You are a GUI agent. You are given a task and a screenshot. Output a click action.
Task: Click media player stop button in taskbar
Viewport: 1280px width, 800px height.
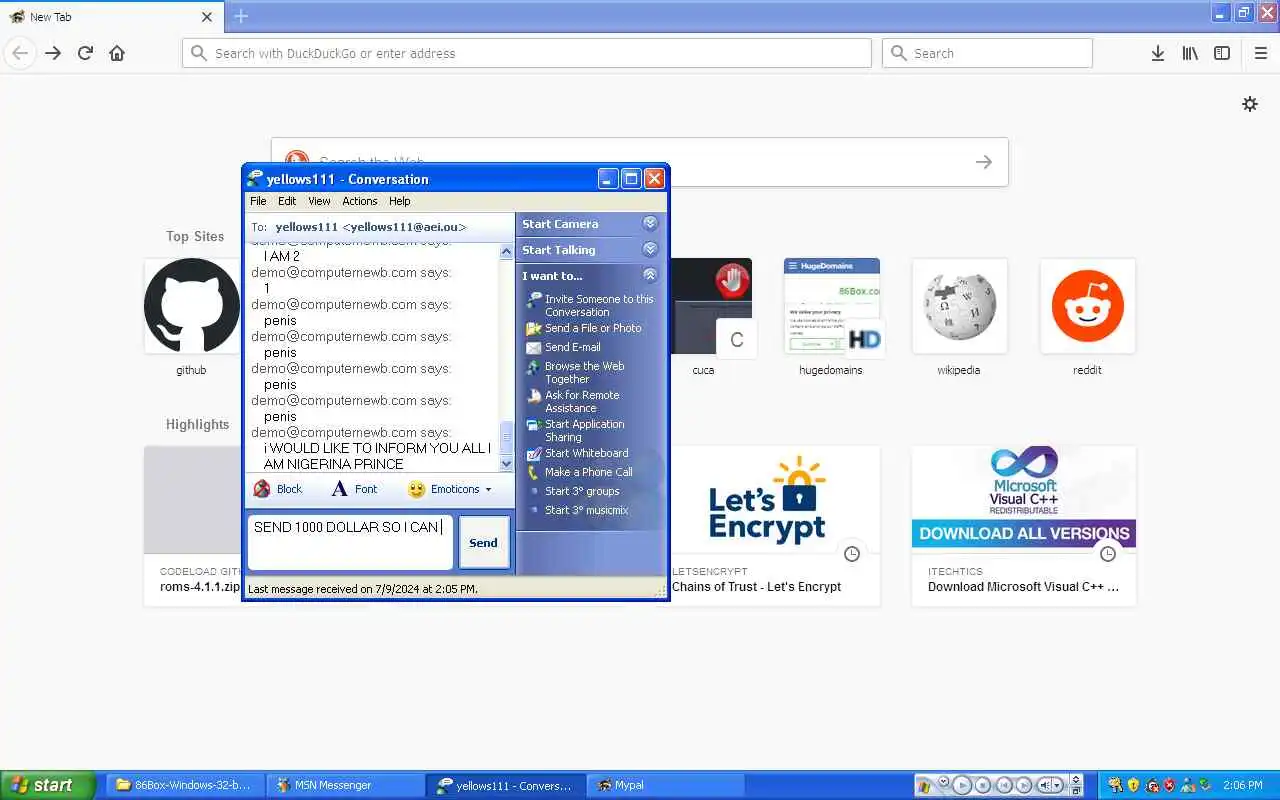[983, 785]
